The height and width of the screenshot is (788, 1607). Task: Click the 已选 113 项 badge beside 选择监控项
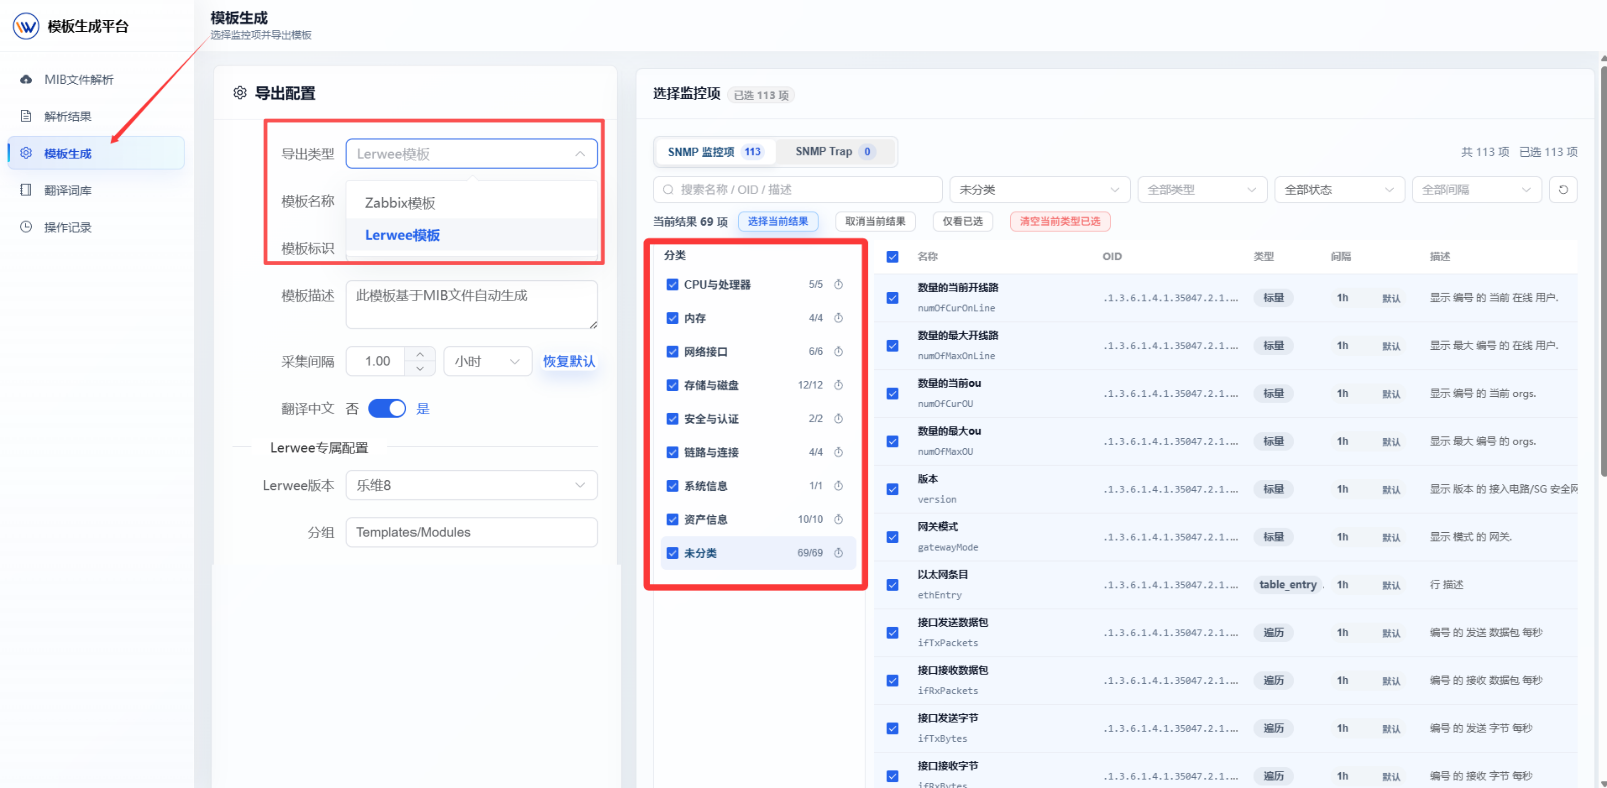761,95
